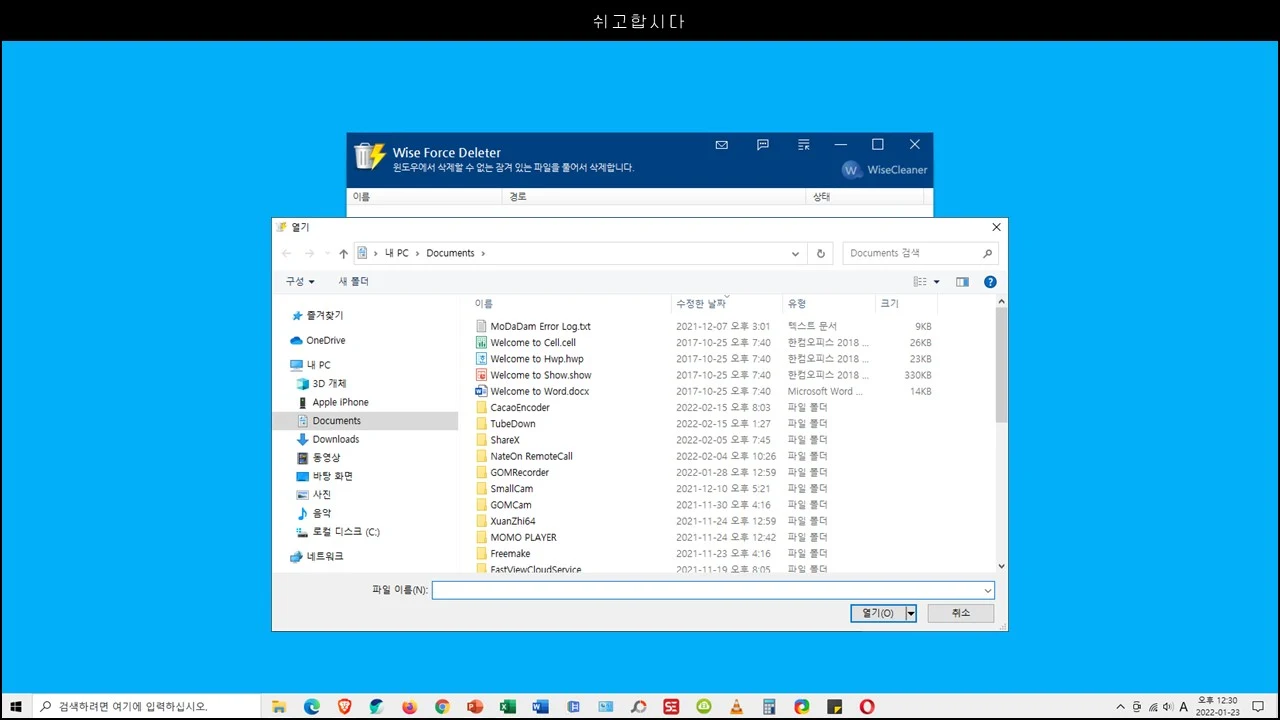1280x720 pixels.
Task: Select 로컬 디스크 (C:) in the navigation pane
Action: click(346, 533)
